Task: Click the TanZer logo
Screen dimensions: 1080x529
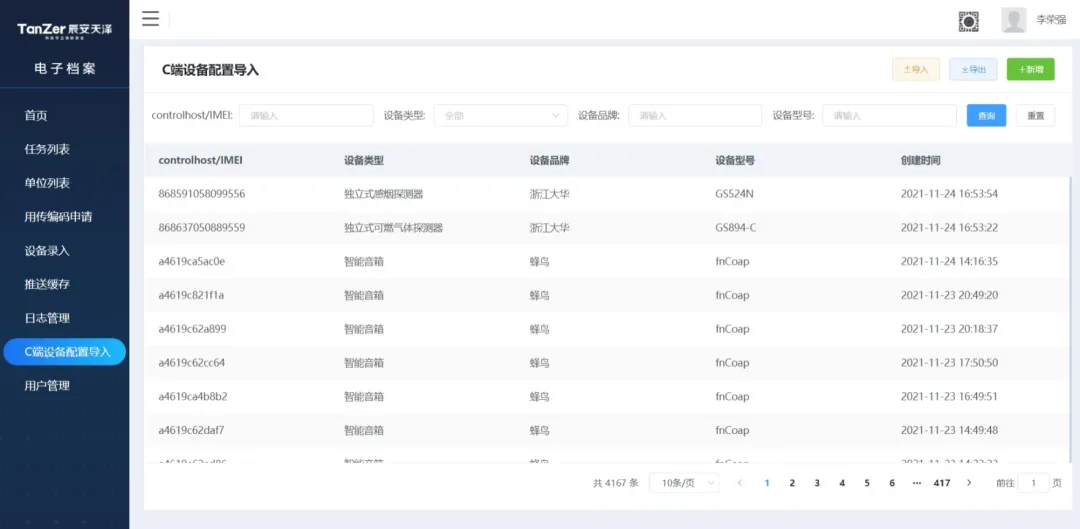Action: tap(64, 29)
